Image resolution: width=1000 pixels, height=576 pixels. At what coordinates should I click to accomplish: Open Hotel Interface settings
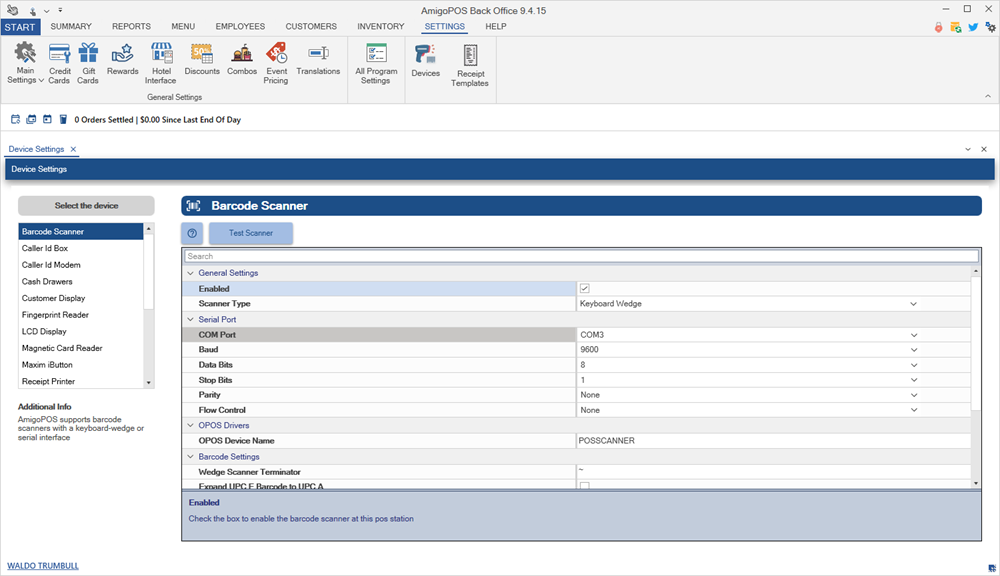[x=161, y=63]
